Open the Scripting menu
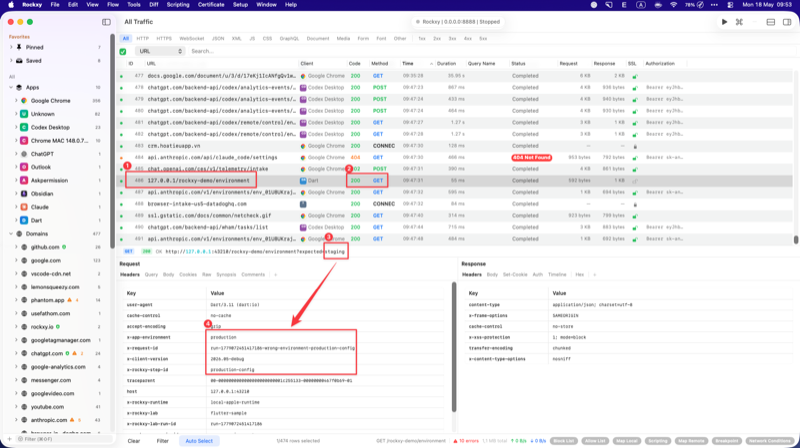The height and width of the screenshot is (448, 800). click(x=178, y=5)
